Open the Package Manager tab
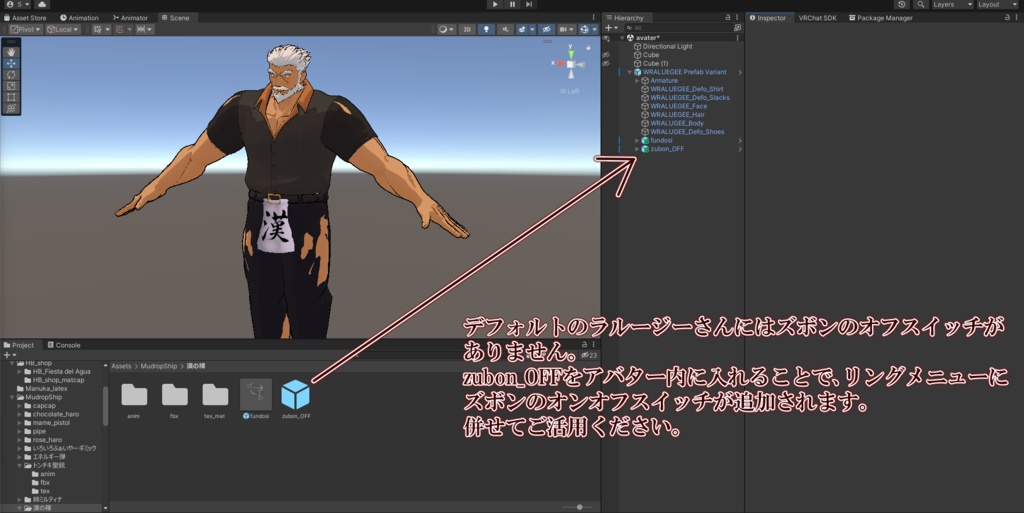The height and width of the screenshot is (513, 1024). [x=880, y=18]
